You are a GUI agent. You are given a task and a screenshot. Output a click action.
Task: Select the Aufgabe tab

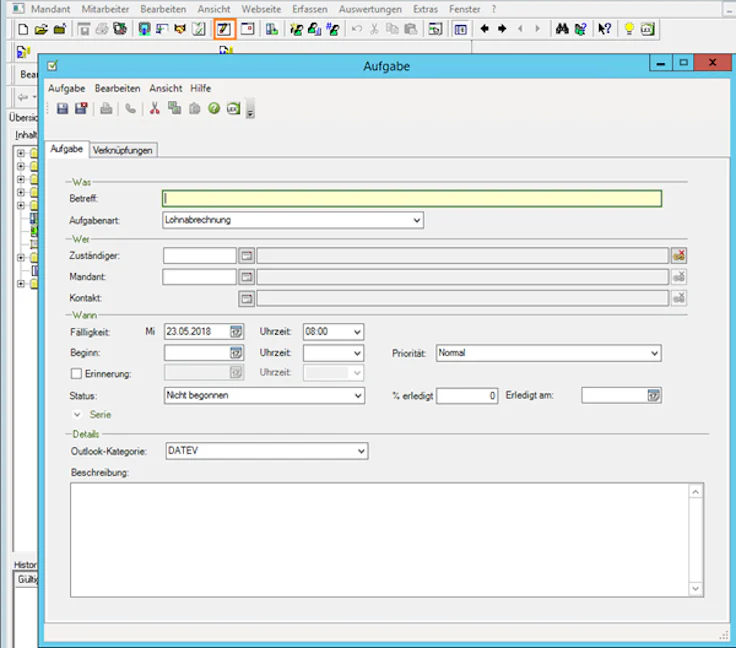(x=67, y=149)
